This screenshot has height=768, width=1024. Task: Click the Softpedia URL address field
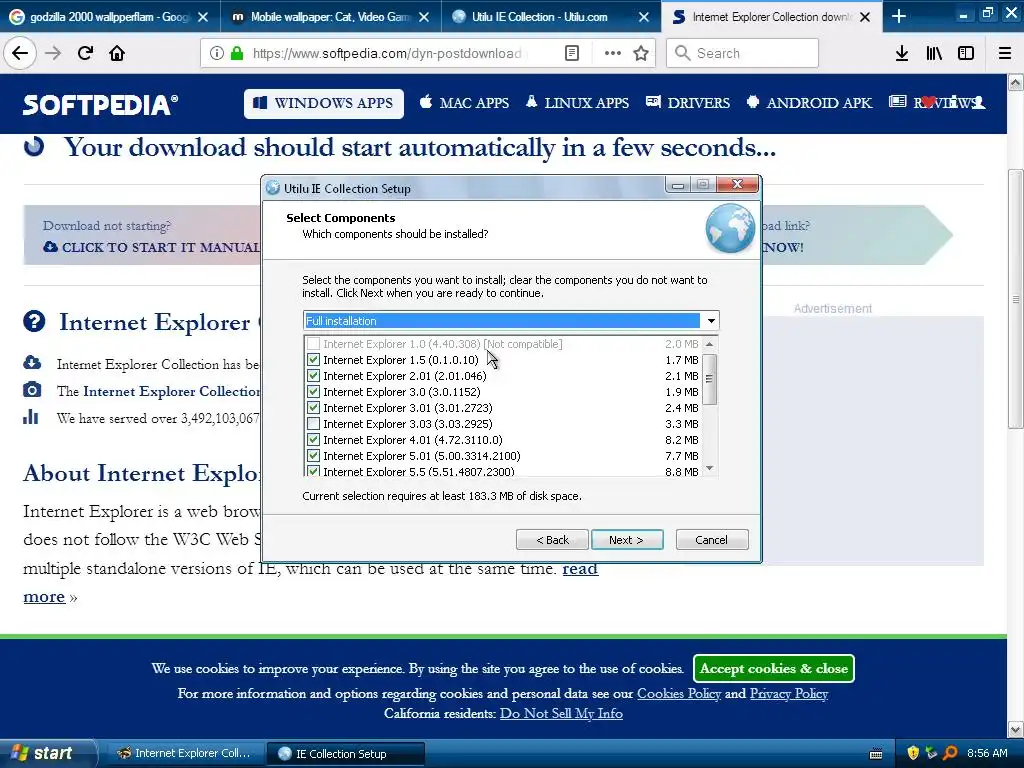(387, 53)
